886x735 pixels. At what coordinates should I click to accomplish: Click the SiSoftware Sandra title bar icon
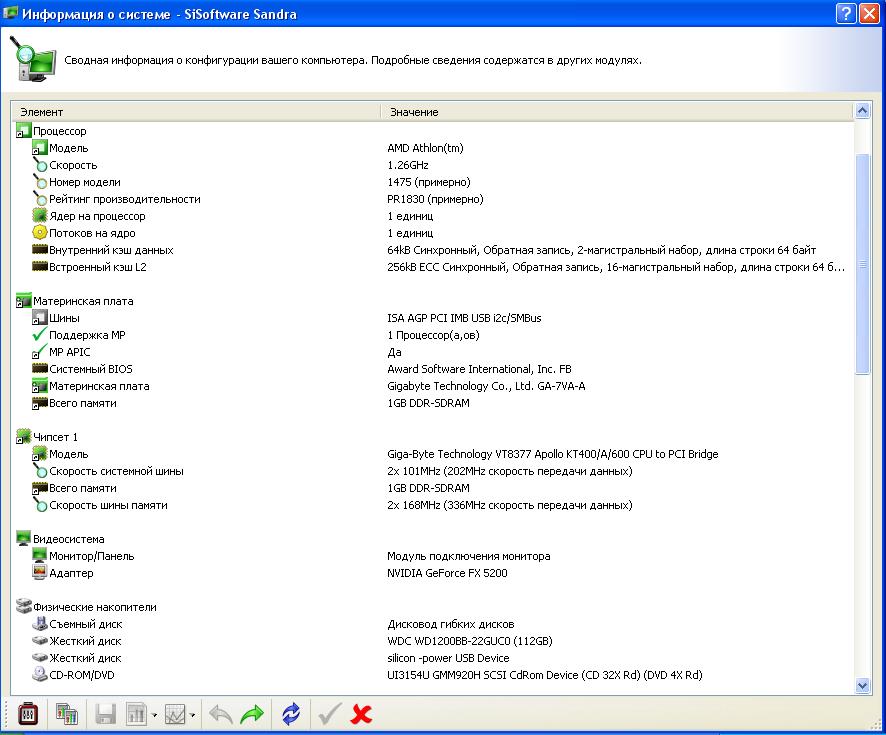click(x=10, y=13)
